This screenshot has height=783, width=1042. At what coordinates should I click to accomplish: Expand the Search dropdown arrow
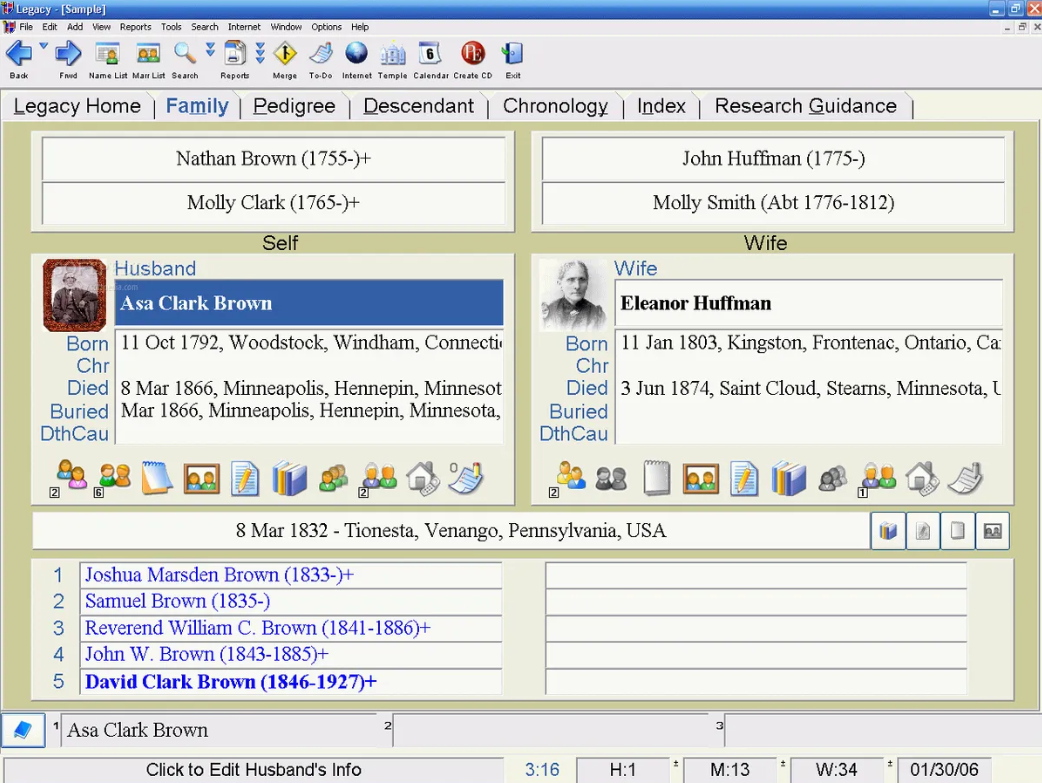tap(210, 50)
